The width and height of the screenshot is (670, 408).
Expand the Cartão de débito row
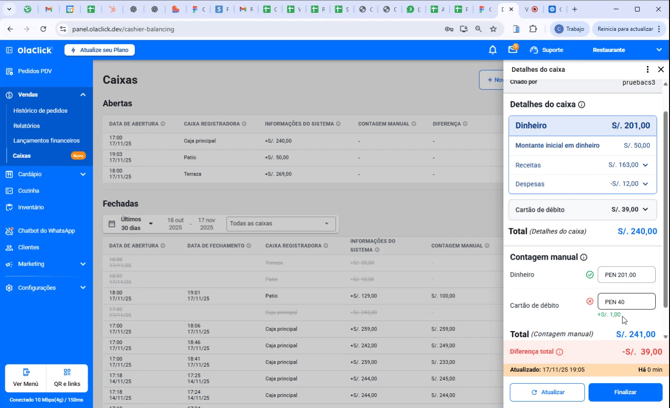[582, 210]
